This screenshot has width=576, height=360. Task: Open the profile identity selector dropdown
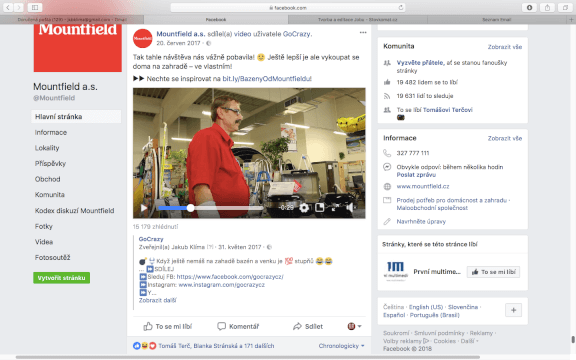(354, 326)
